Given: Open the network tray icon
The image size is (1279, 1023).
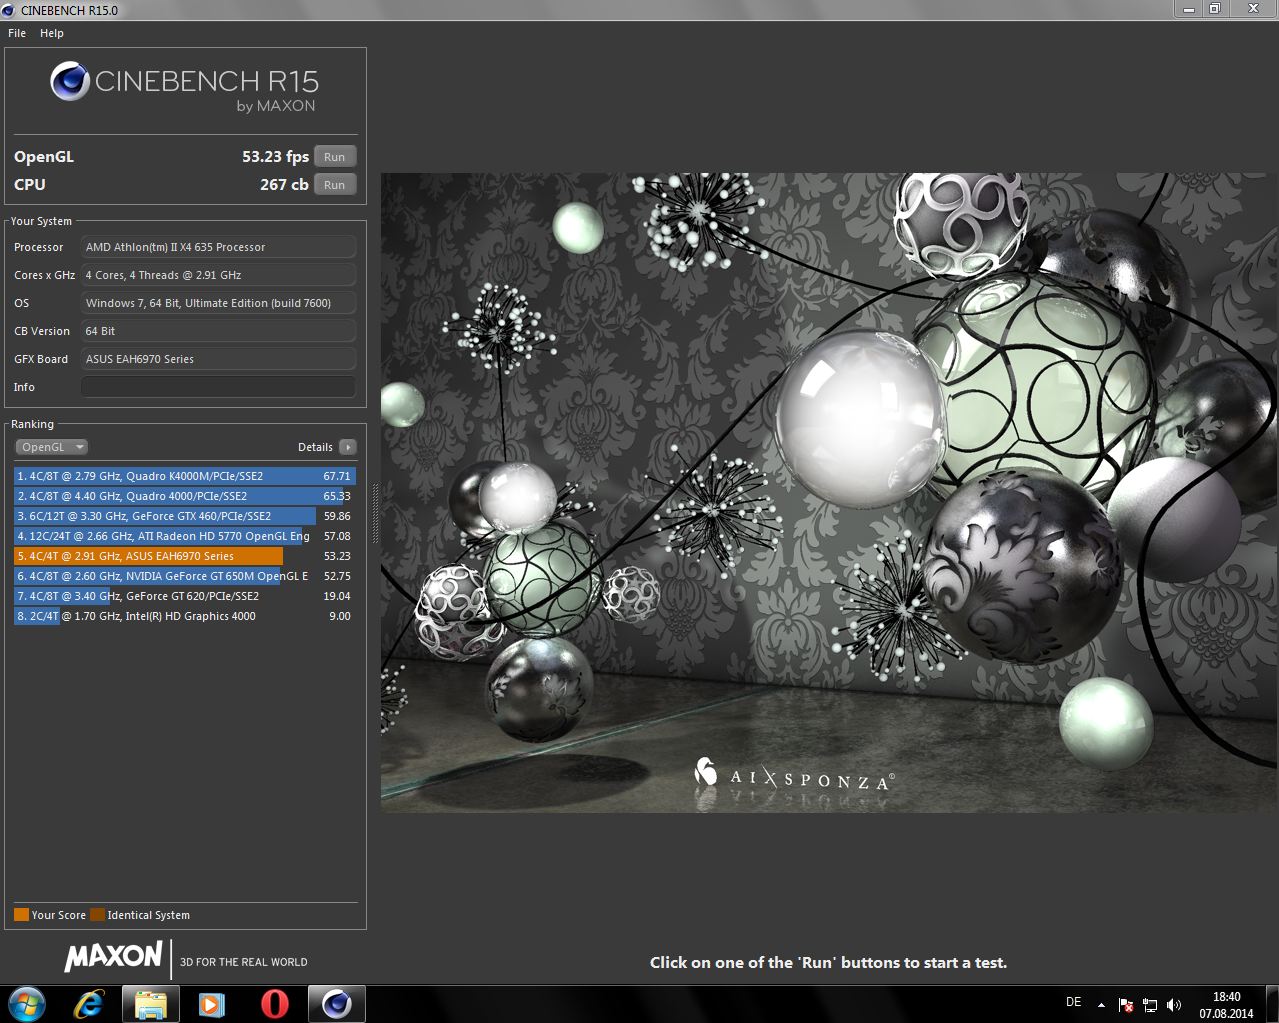Looking at the screenshot, I should coord(1150,1005).
